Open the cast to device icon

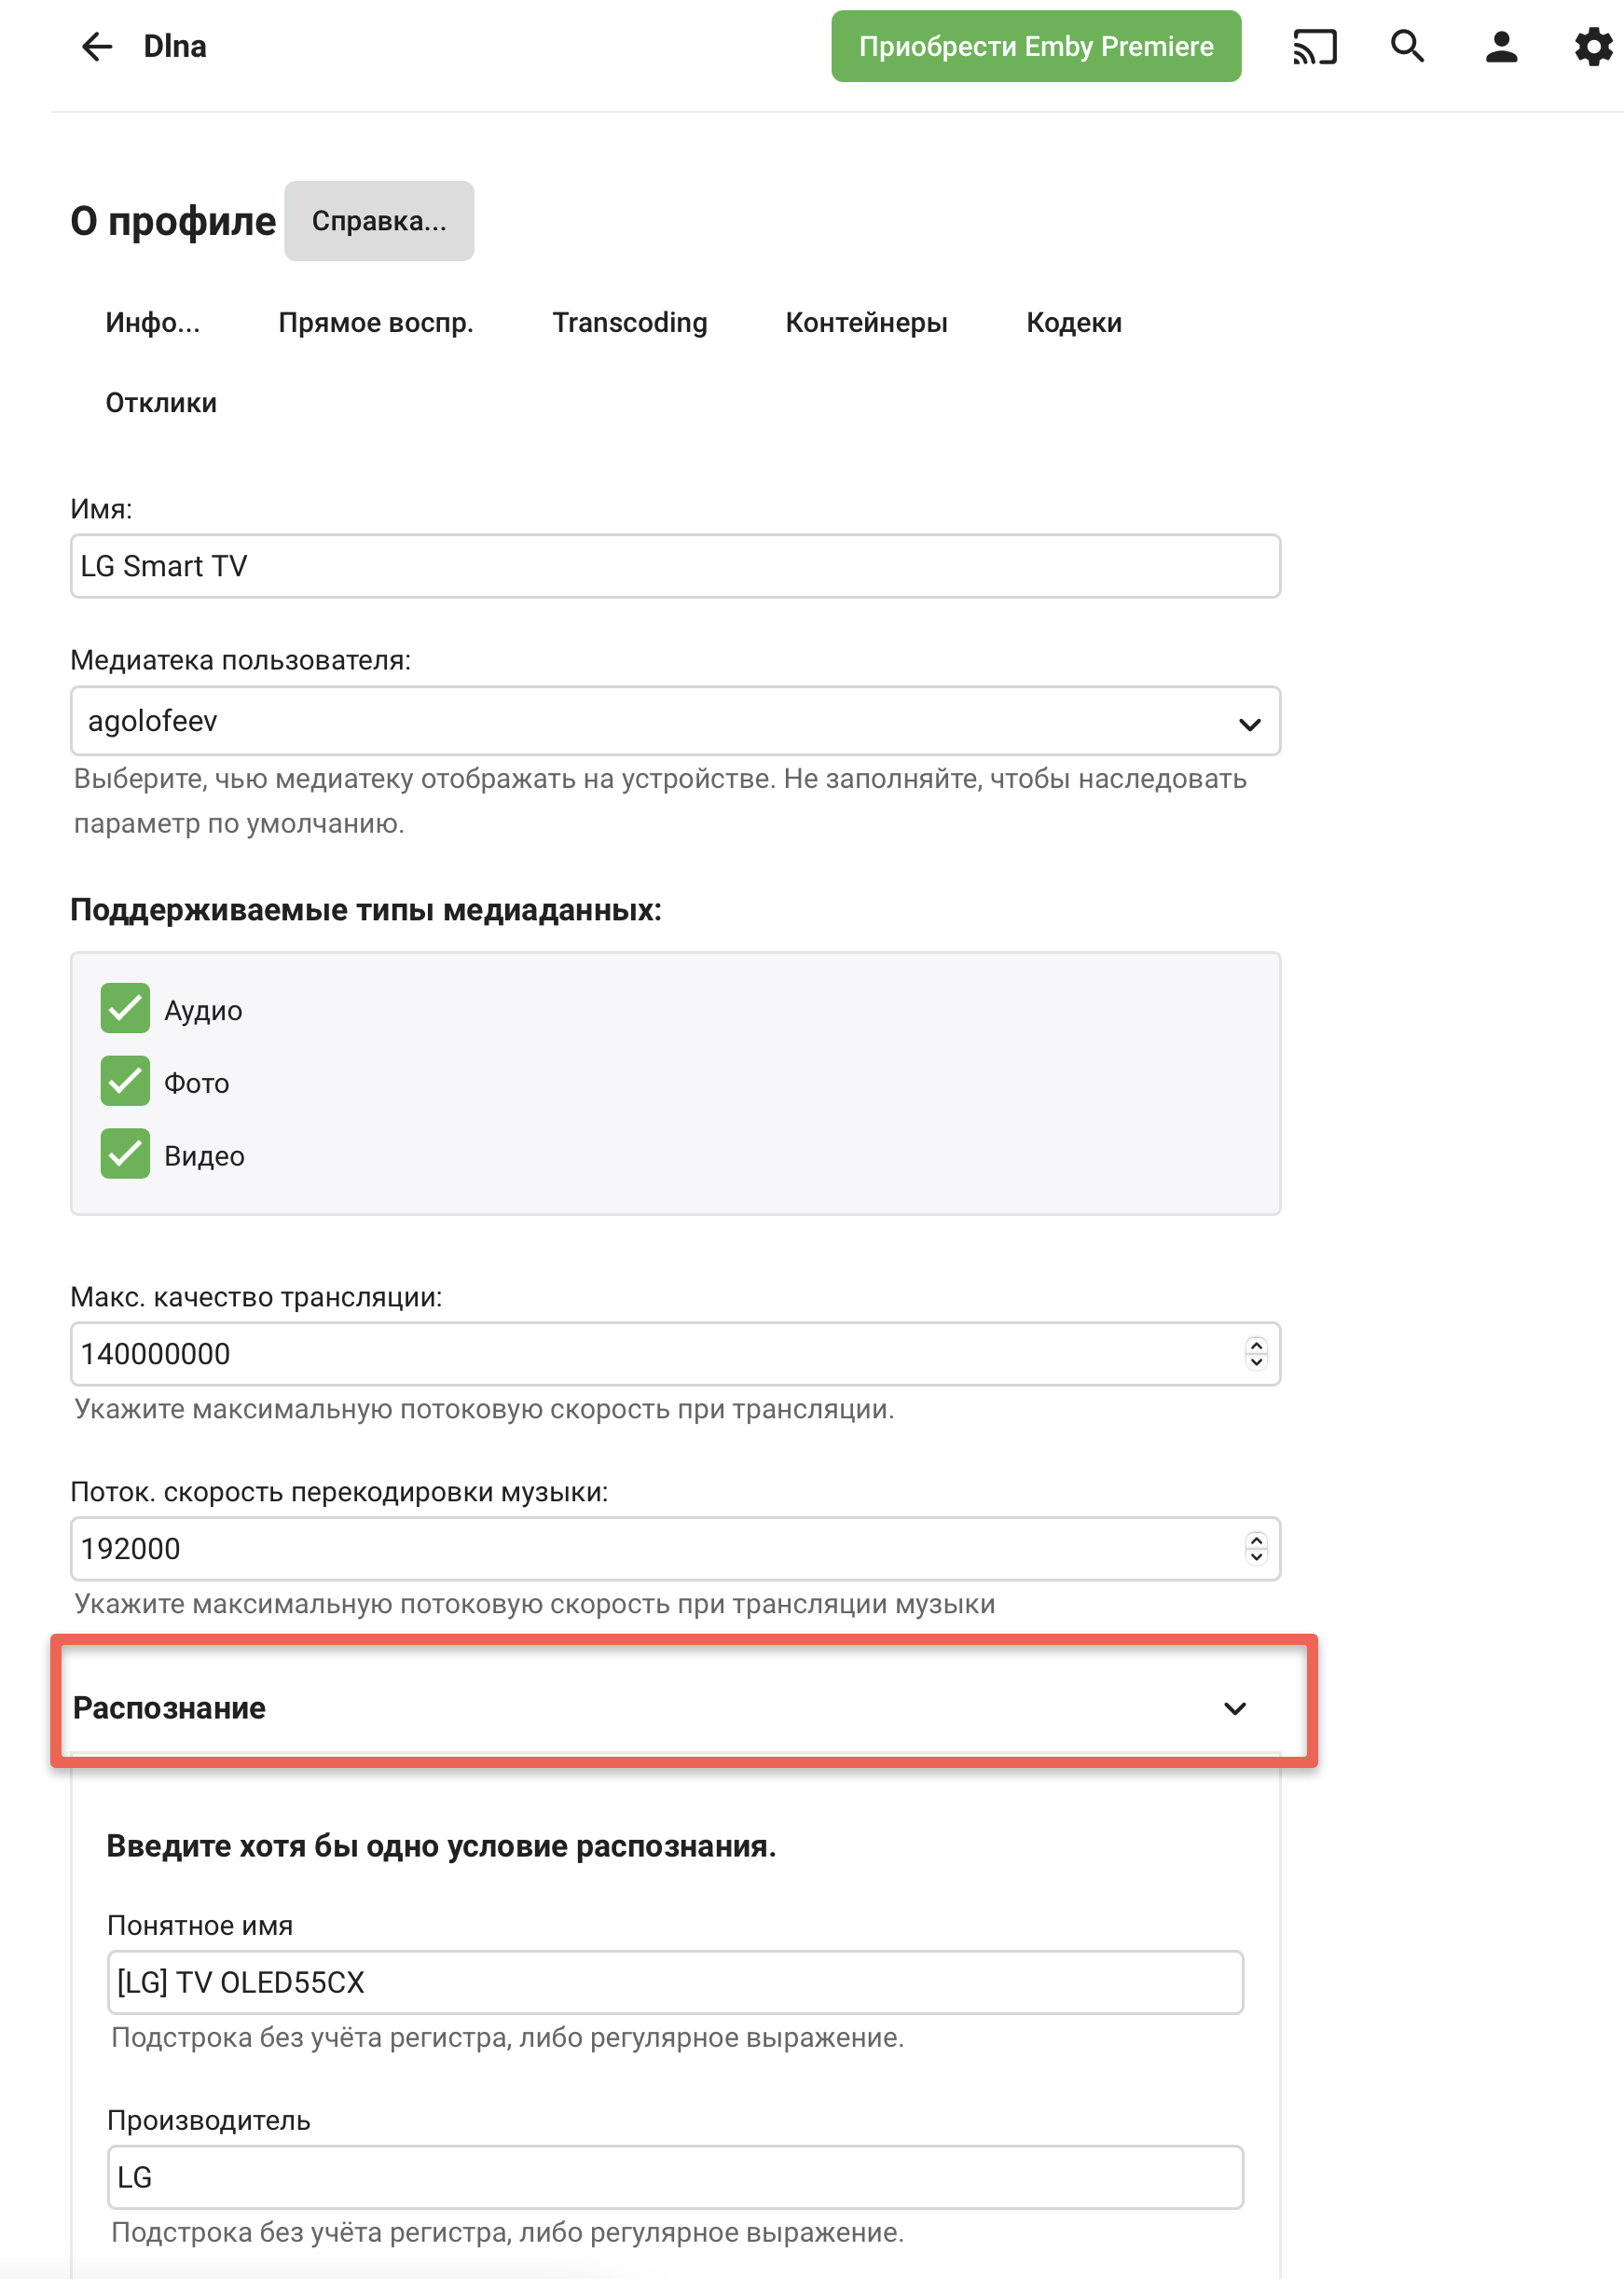point(1314,46)
